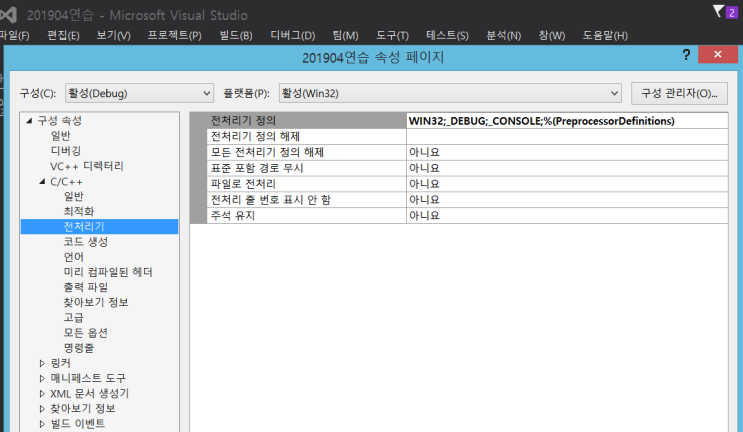743x432 pixels.
Task: Select the 디버깅 tree item
Action: [65, 151]
